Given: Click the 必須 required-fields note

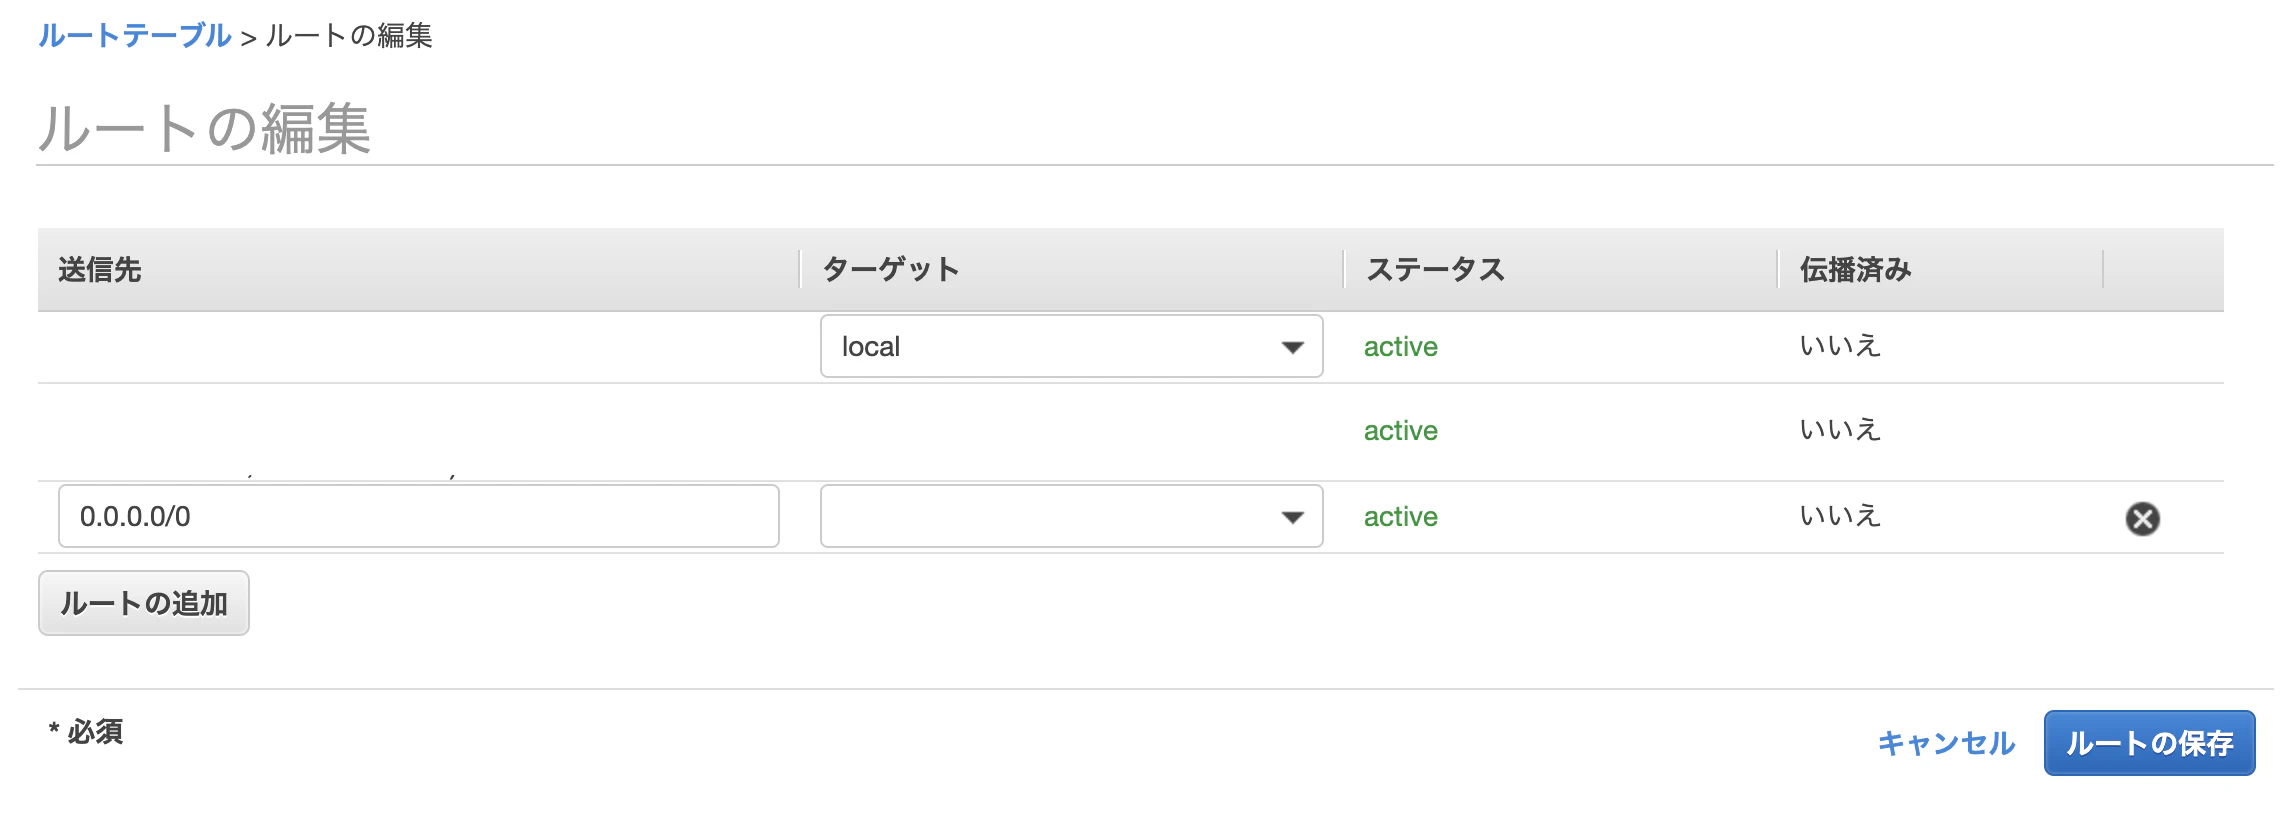Looking at the screenshot, I should click(x=85, y=731).
